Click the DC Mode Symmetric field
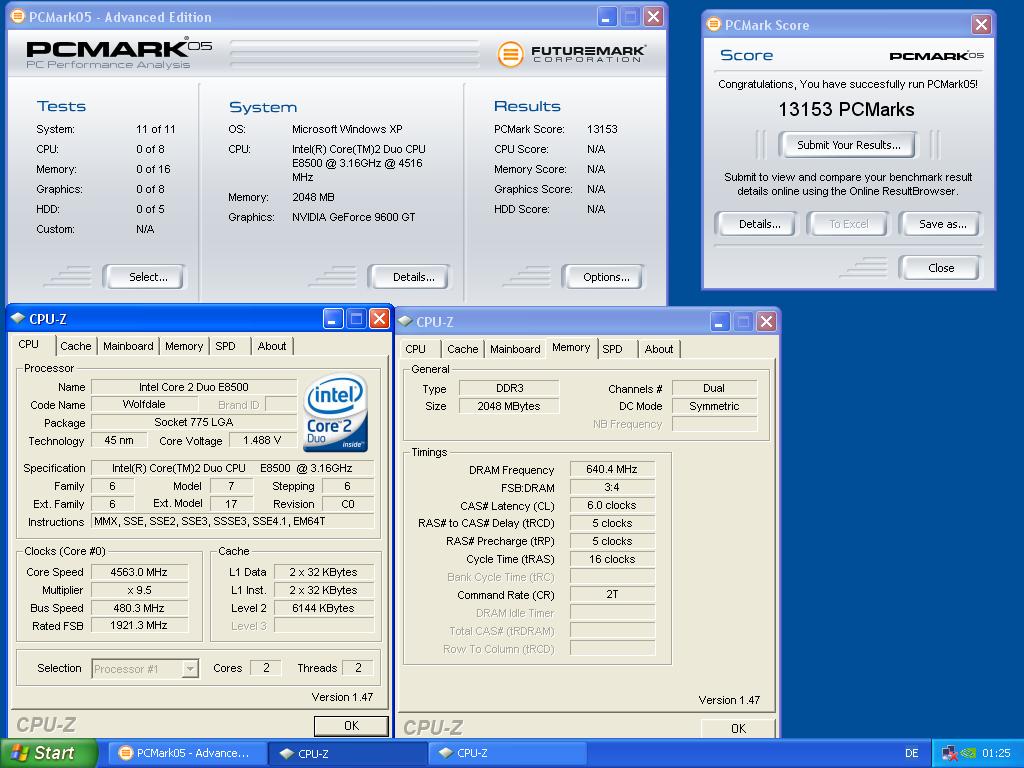 click(x=714, y=406)
